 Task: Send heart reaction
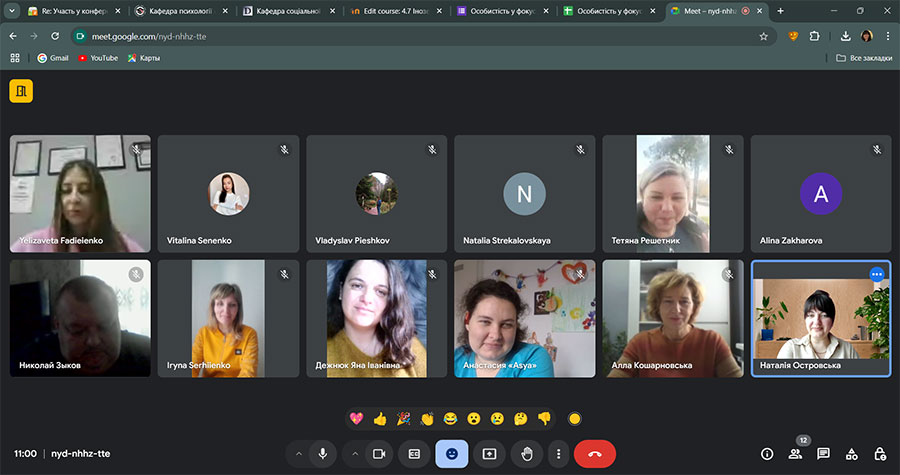coord(356,419)
